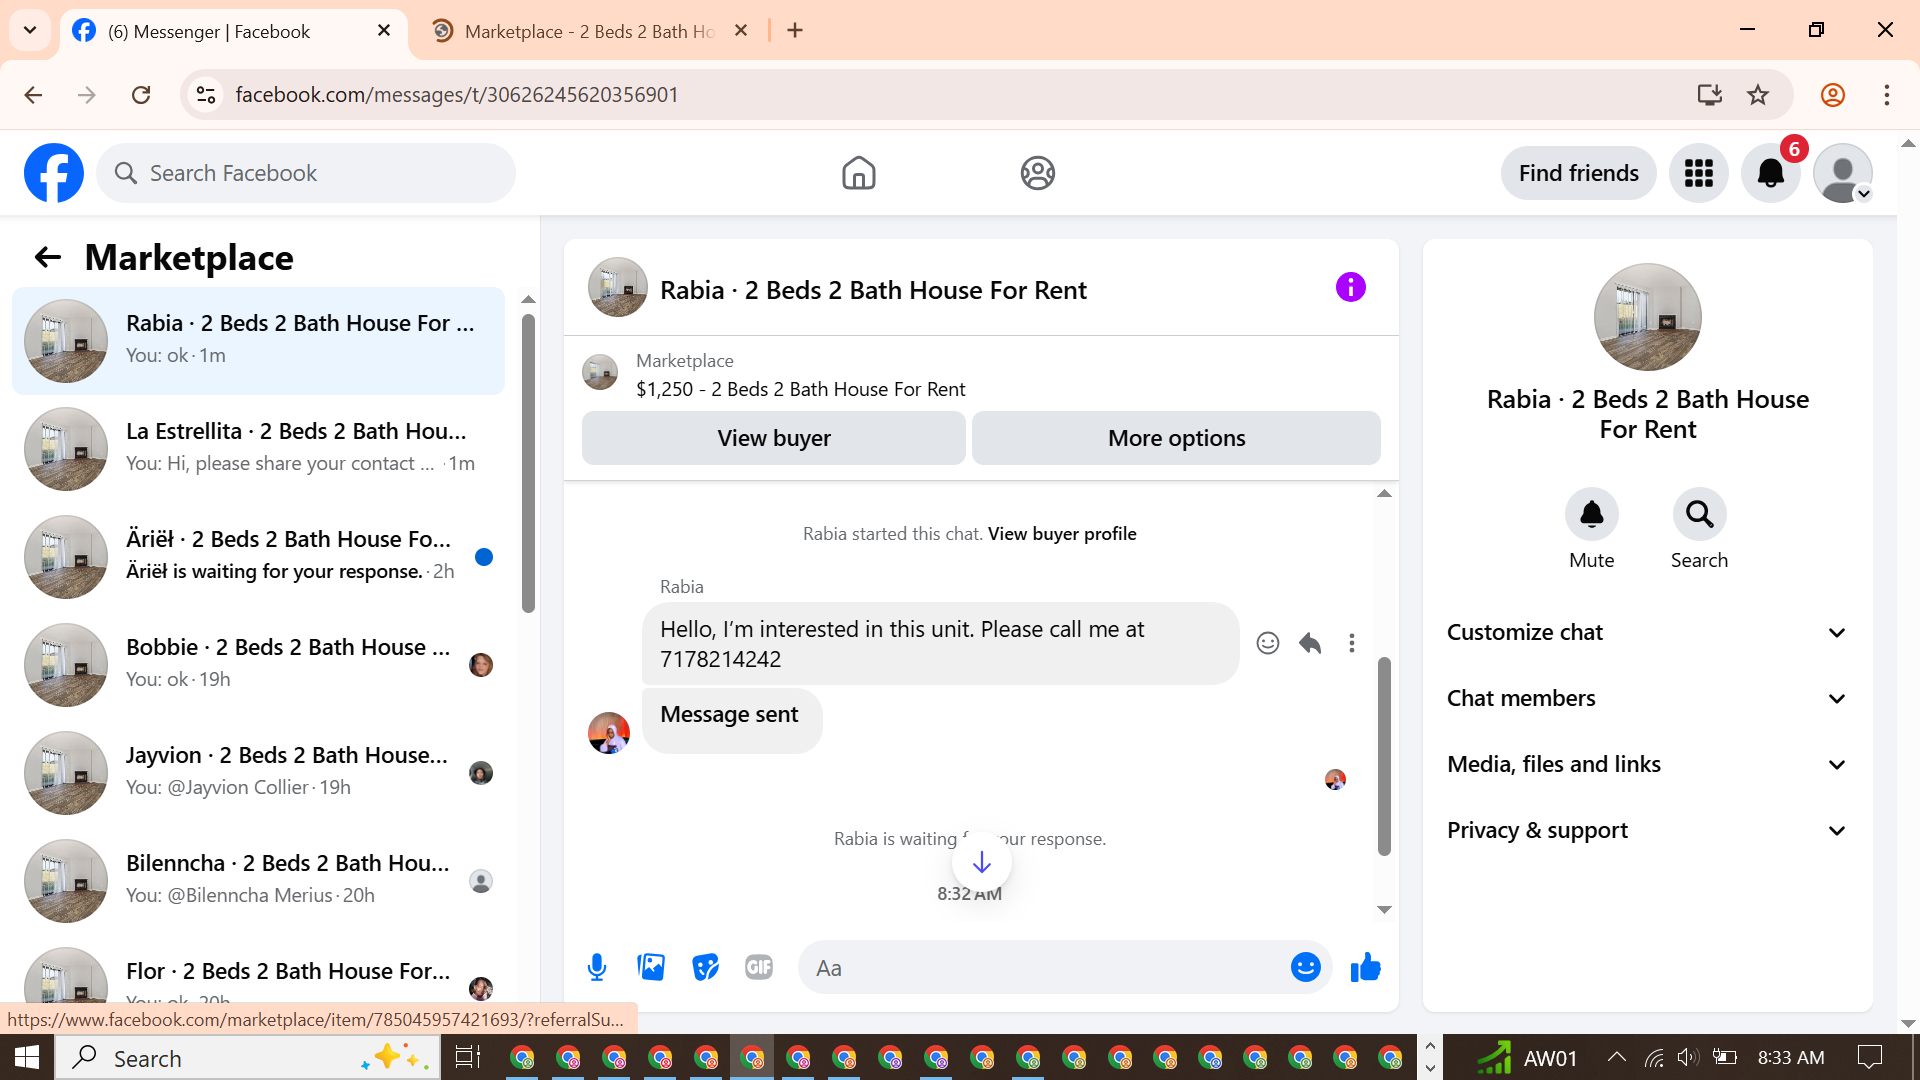
Task: Close the Messenger browser tab
Action: click(x=384, y=31)
